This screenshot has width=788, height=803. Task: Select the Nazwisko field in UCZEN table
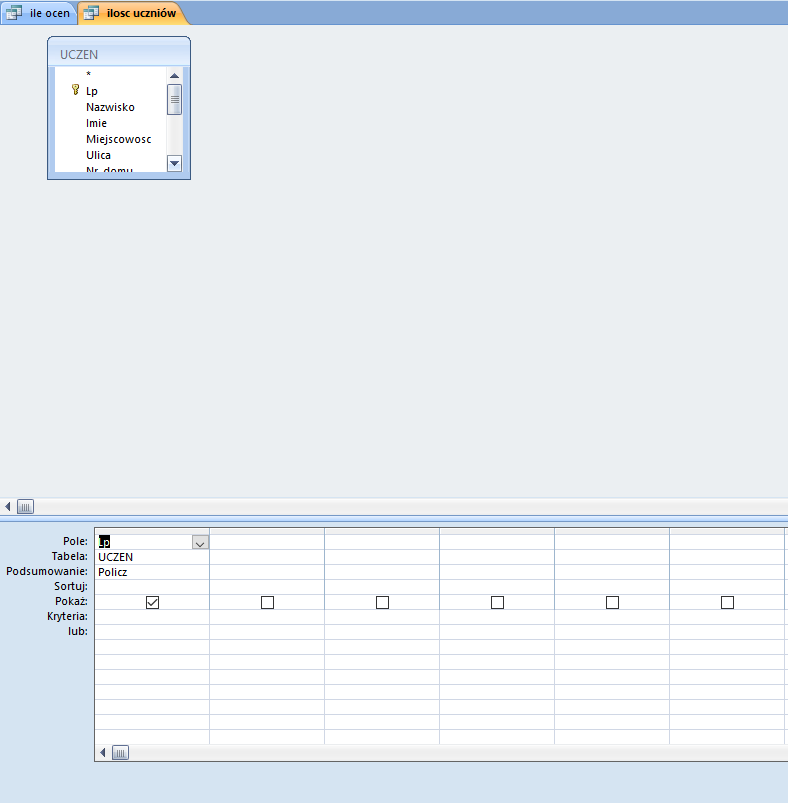point(110,107)
